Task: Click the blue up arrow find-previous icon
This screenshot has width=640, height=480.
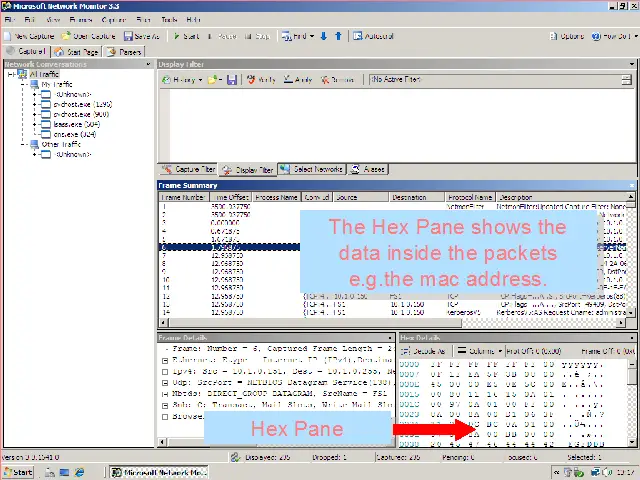Action: click(x=338, y=36)
